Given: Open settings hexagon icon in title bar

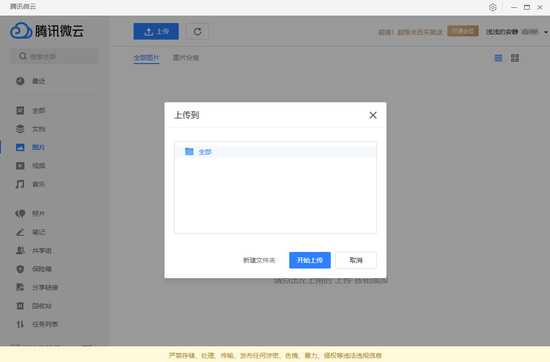Looking at the screenshot, I should click(492, 7).
